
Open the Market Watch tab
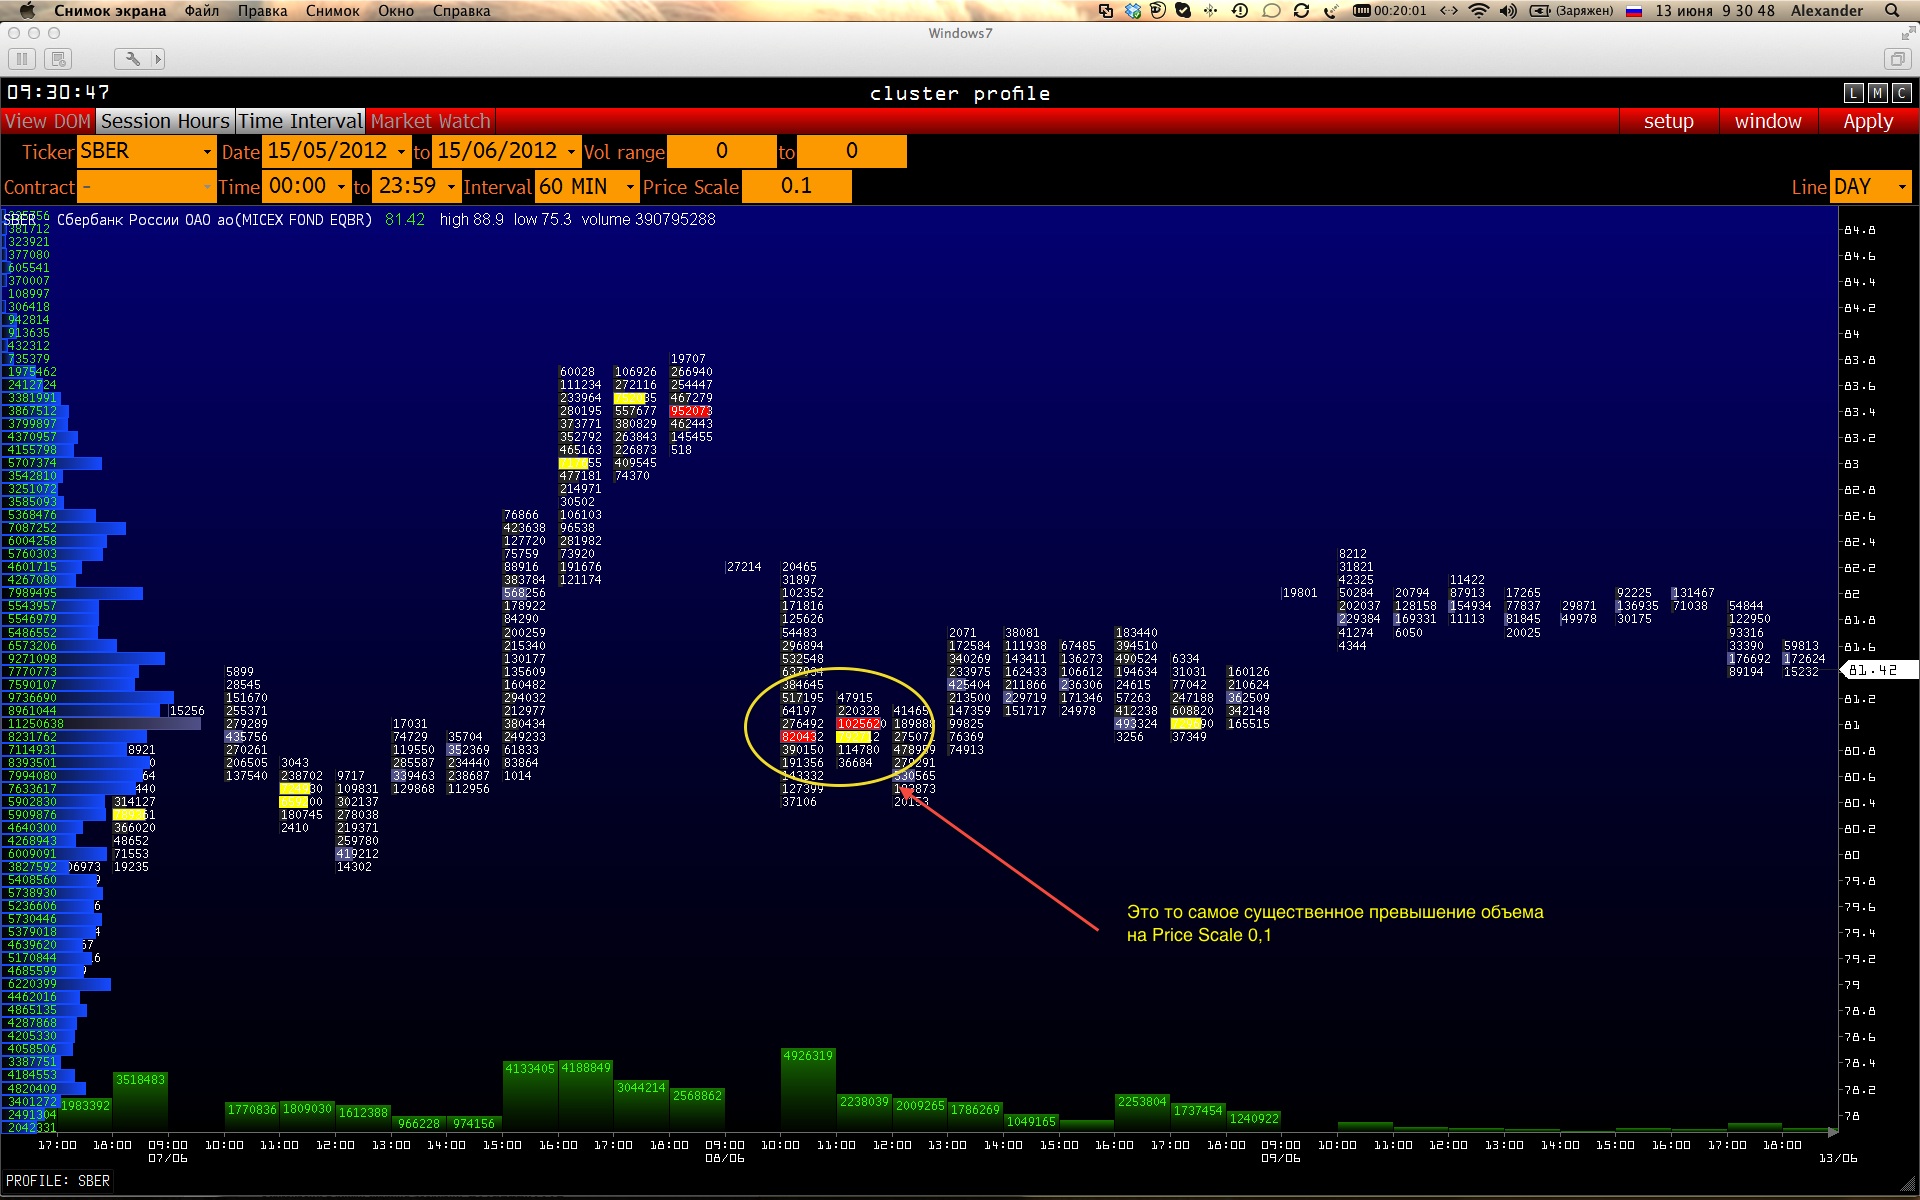tap(430, 121)
